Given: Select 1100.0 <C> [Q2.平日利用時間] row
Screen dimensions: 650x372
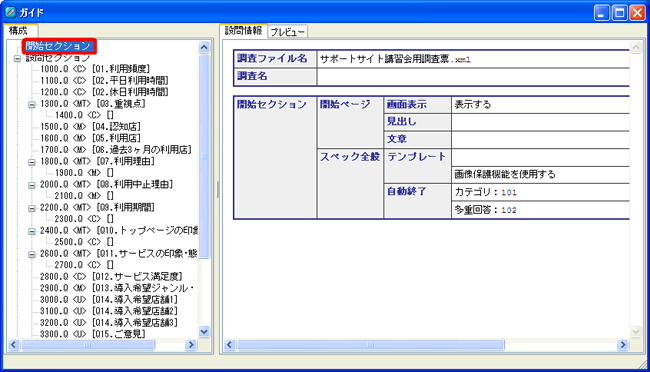Looking at the screenshot, I should pyautogui.click(x=104, y=80).
